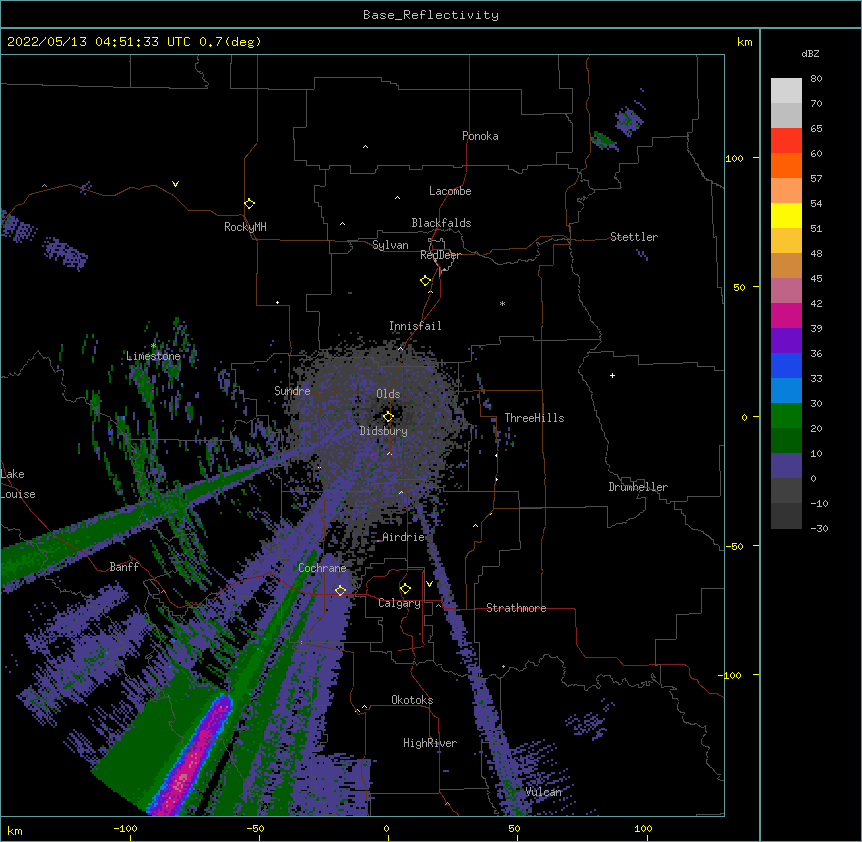Pick the red 65-60 dBZ legend swatch
Screen dimensions: 862x842
[786, 141]
